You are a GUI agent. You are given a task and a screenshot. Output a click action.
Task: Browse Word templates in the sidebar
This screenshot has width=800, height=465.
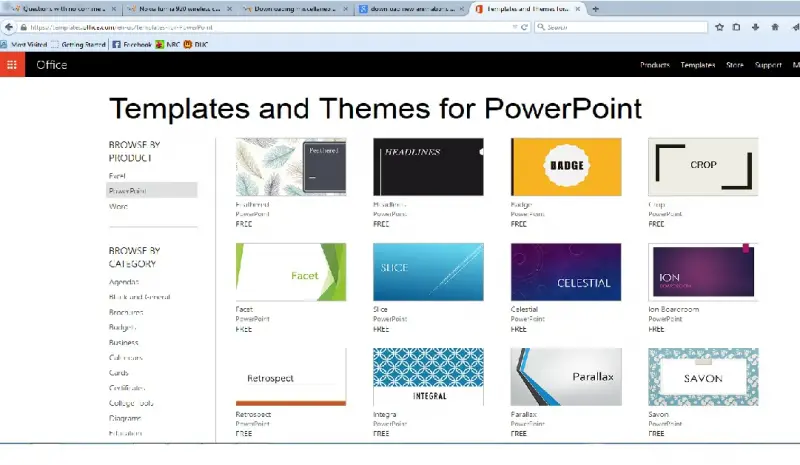point(118,206)
